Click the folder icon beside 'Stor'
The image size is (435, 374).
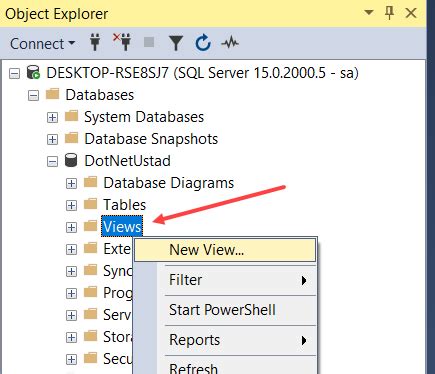90,336
